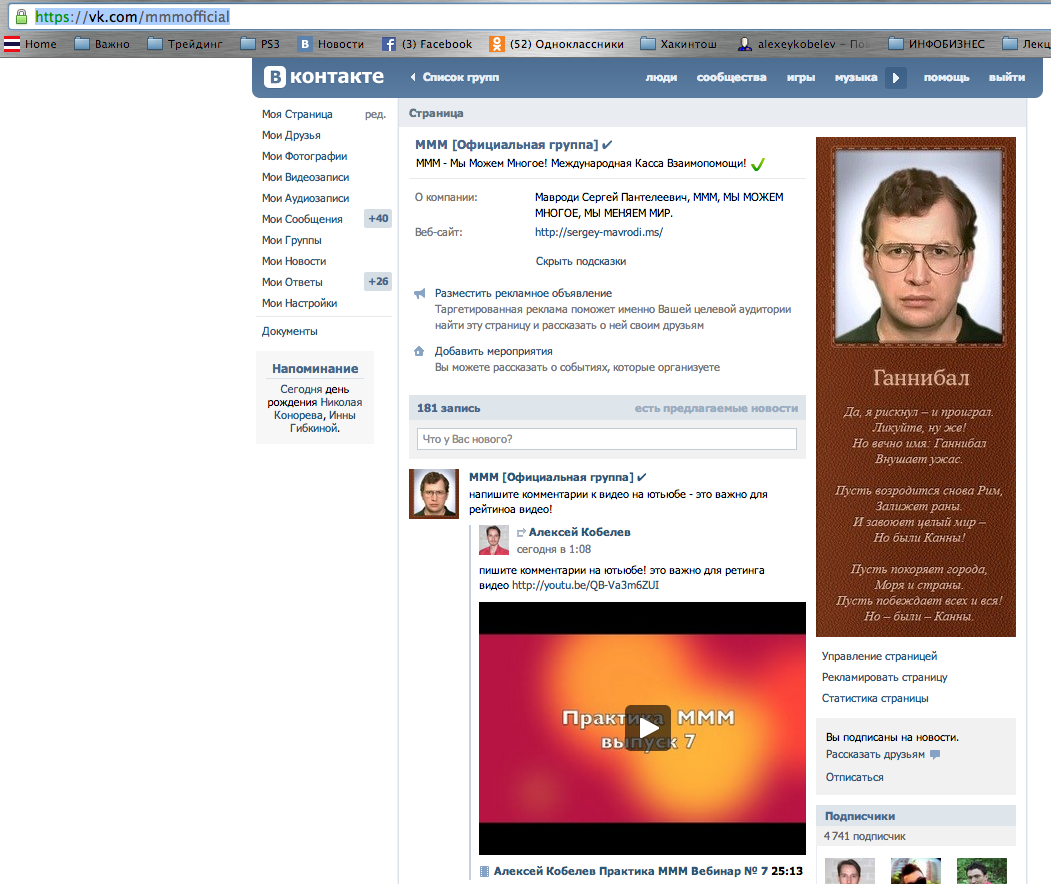Image resolution: width=1051 pixels, height=884 pixels.
Task: Click the group avatar on the wall post
Action: [434, 494]
